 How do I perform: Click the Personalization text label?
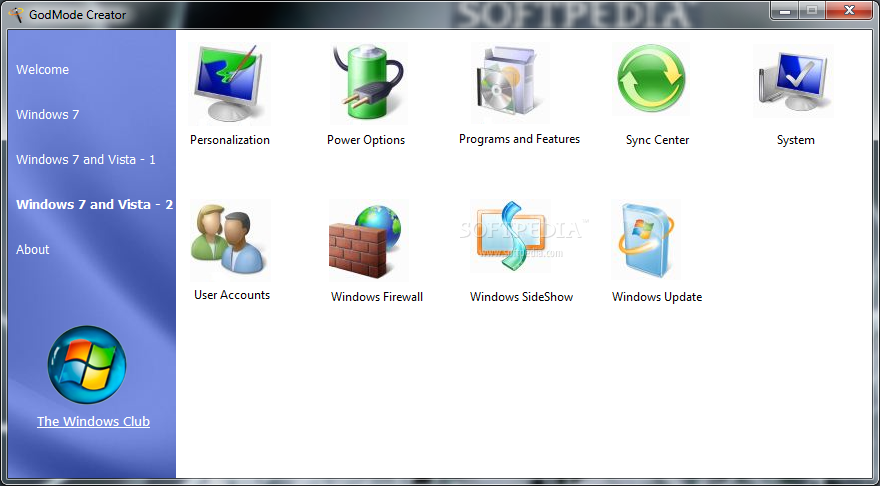[230, 140]
